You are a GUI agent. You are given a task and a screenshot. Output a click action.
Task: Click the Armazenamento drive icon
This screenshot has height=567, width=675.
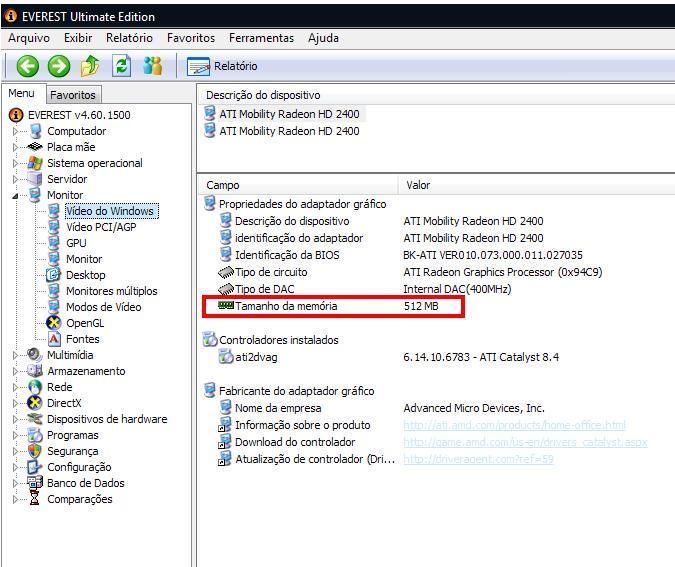coord(35,371)
